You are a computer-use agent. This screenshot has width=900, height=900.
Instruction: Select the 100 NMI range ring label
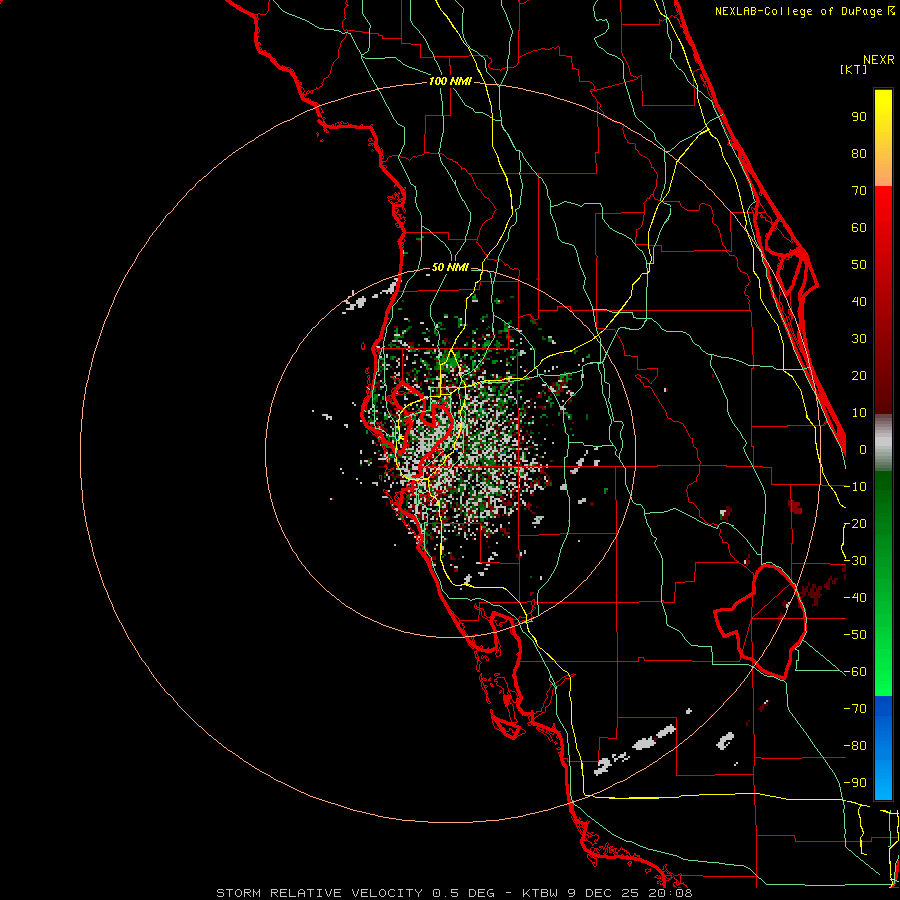[x=450, y=82]
